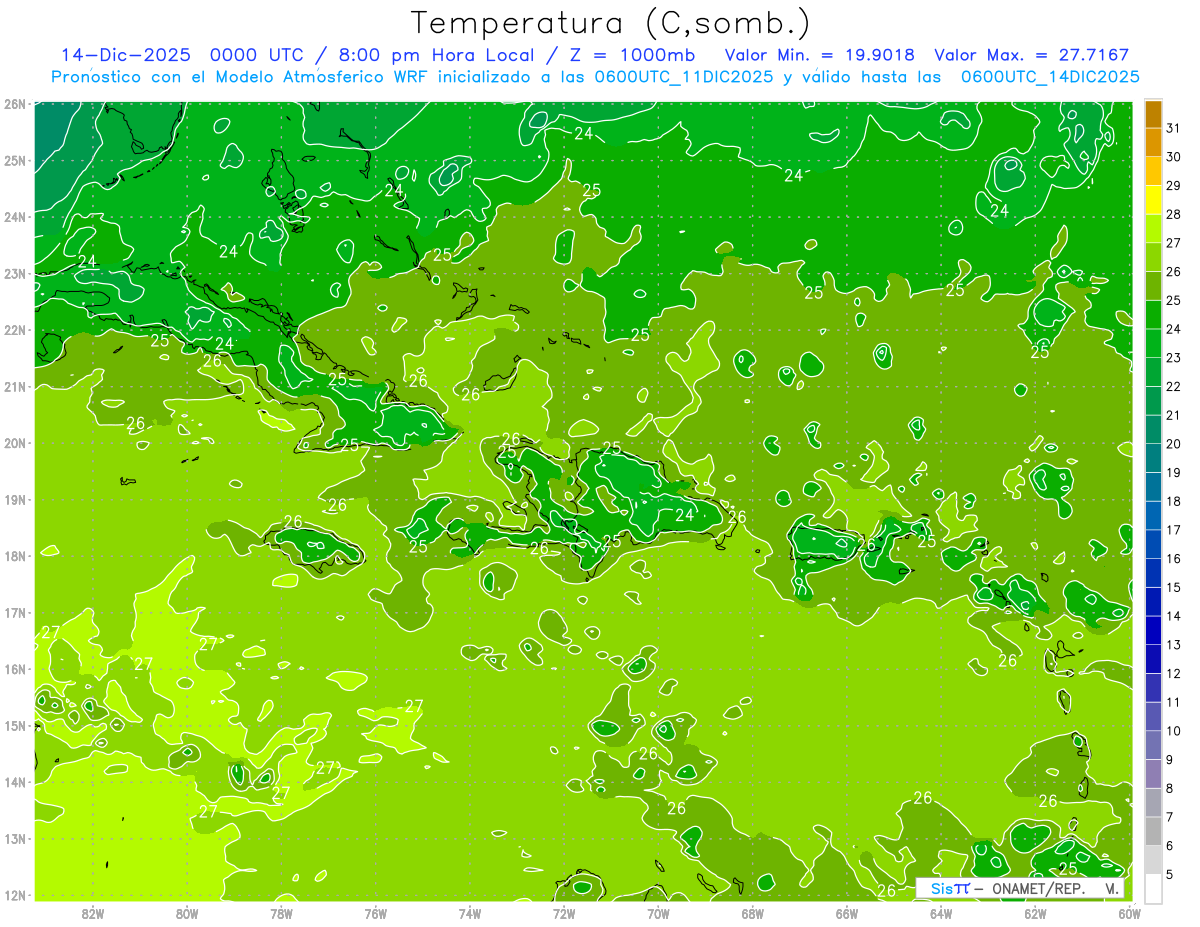1200x927 pixels.
Task: Click the longitude axis label "78W"
Action: point(281,913)
